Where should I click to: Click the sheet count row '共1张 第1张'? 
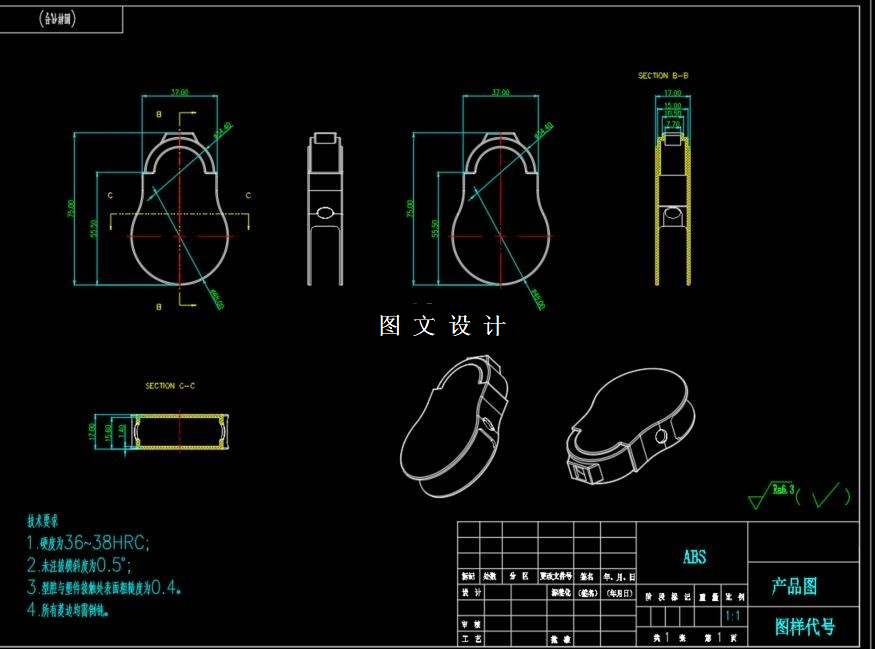(x=693, y=637)
